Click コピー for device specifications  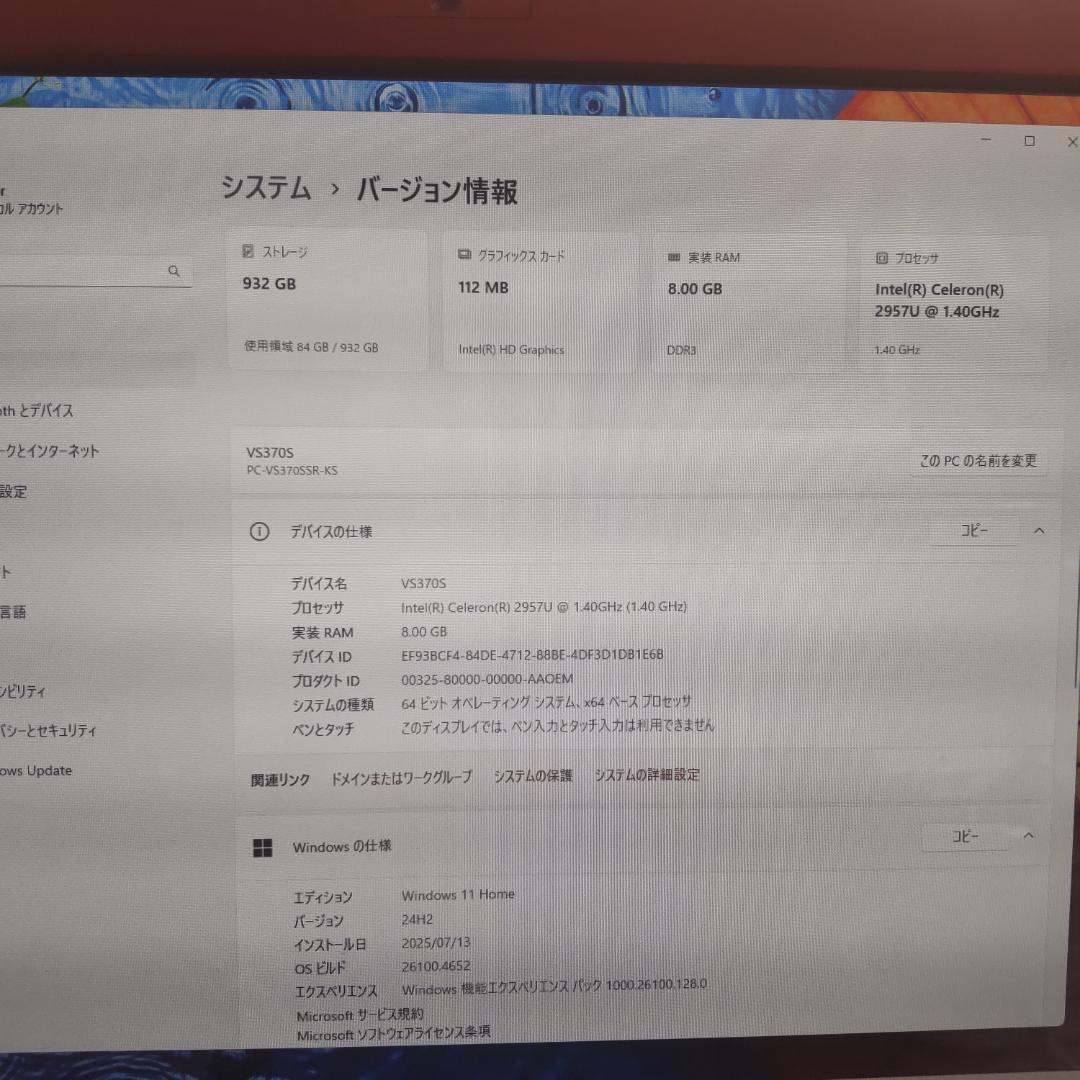(975, 531)
